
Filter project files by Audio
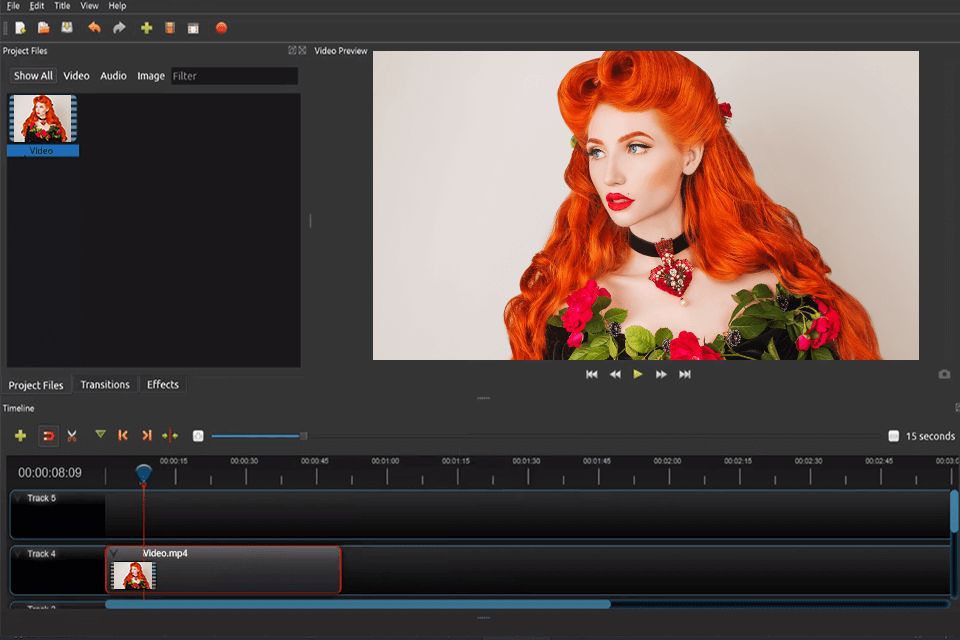coord(113,76)
